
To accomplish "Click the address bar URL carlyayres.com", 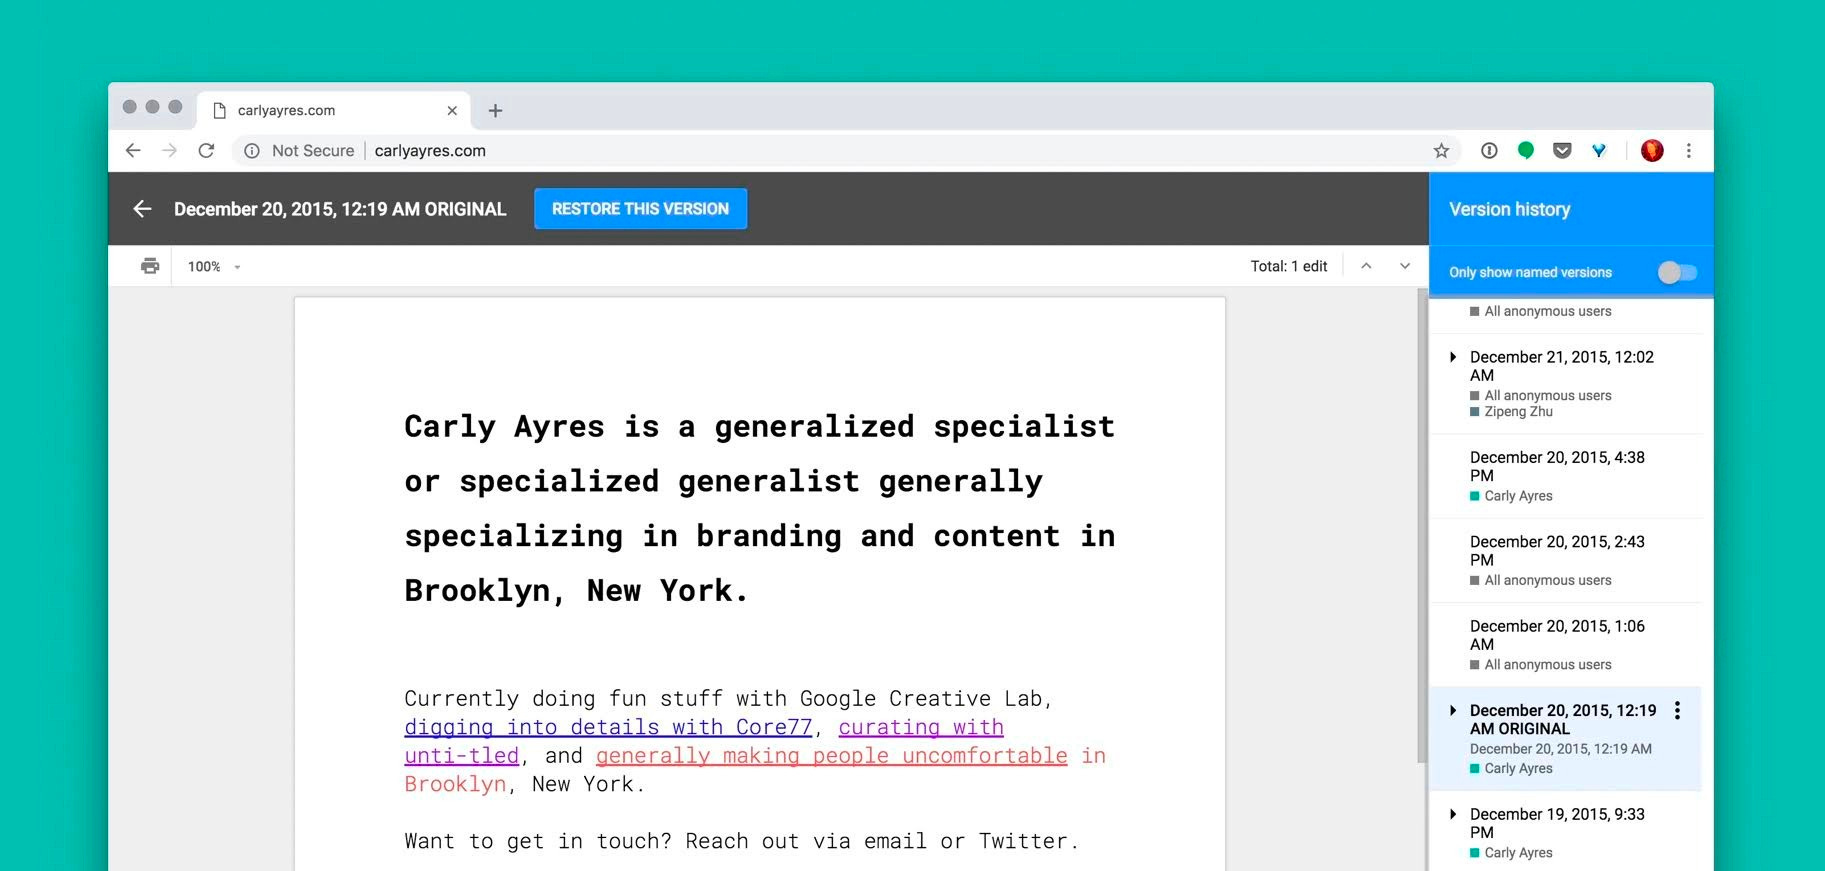I will tap(430, 151).
